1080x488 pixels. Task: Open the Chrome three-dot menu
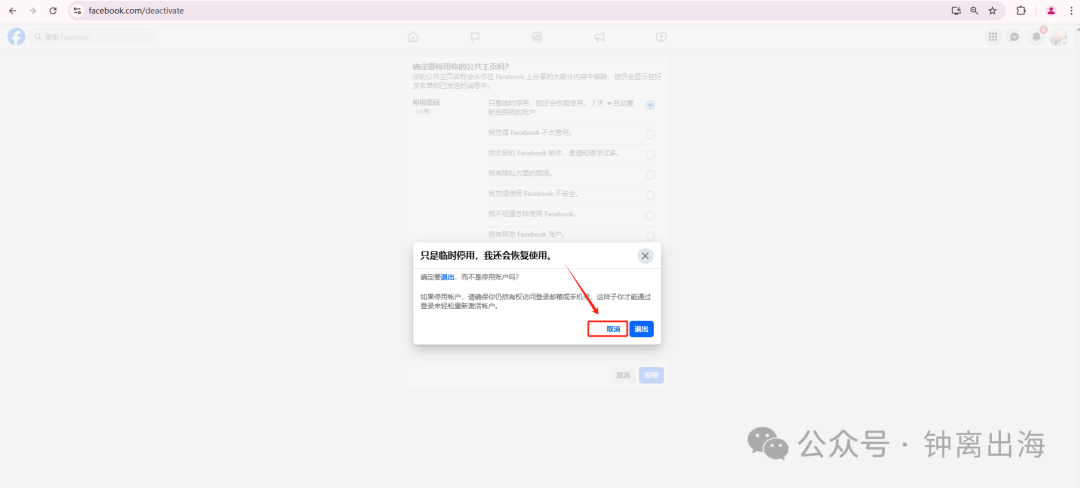click(x=1070, y=11)
